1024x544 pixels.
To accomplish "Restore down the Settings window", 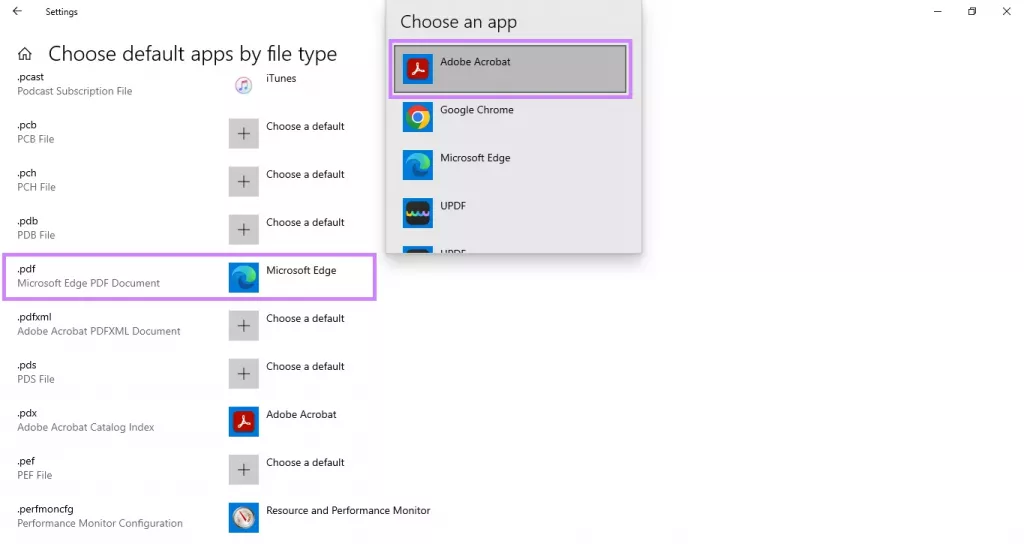I will pyautogui.click(x=972, y=11).
